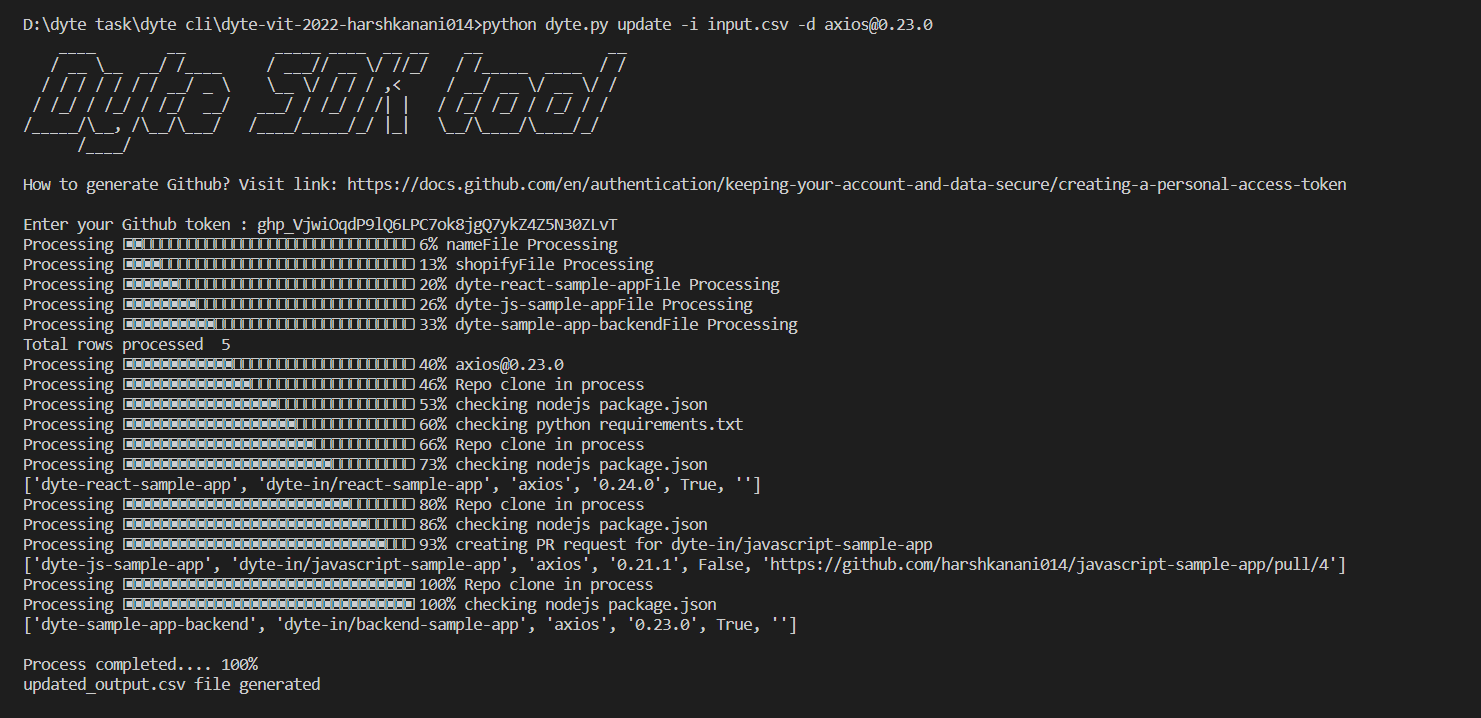This screenshot has height=718, width=1481.
Task: Click the entered GitHub token value
Action: click(444, 224)
